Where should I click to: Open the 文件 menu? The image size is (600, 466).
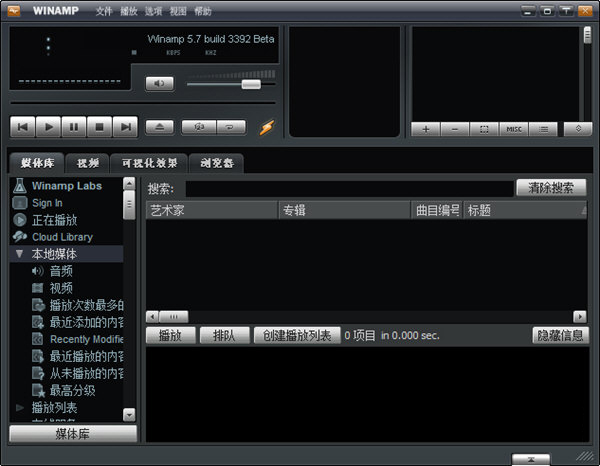[105, 11]
